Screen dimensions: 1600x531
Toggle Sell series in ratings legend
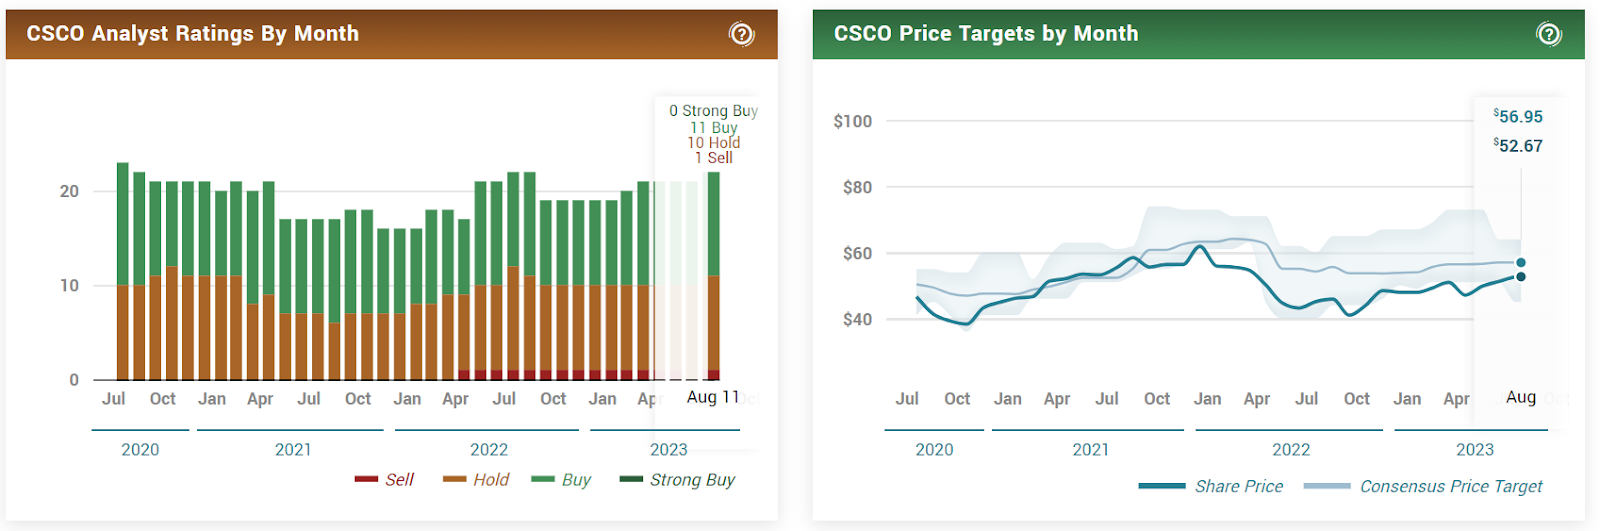tap(384, 480)
